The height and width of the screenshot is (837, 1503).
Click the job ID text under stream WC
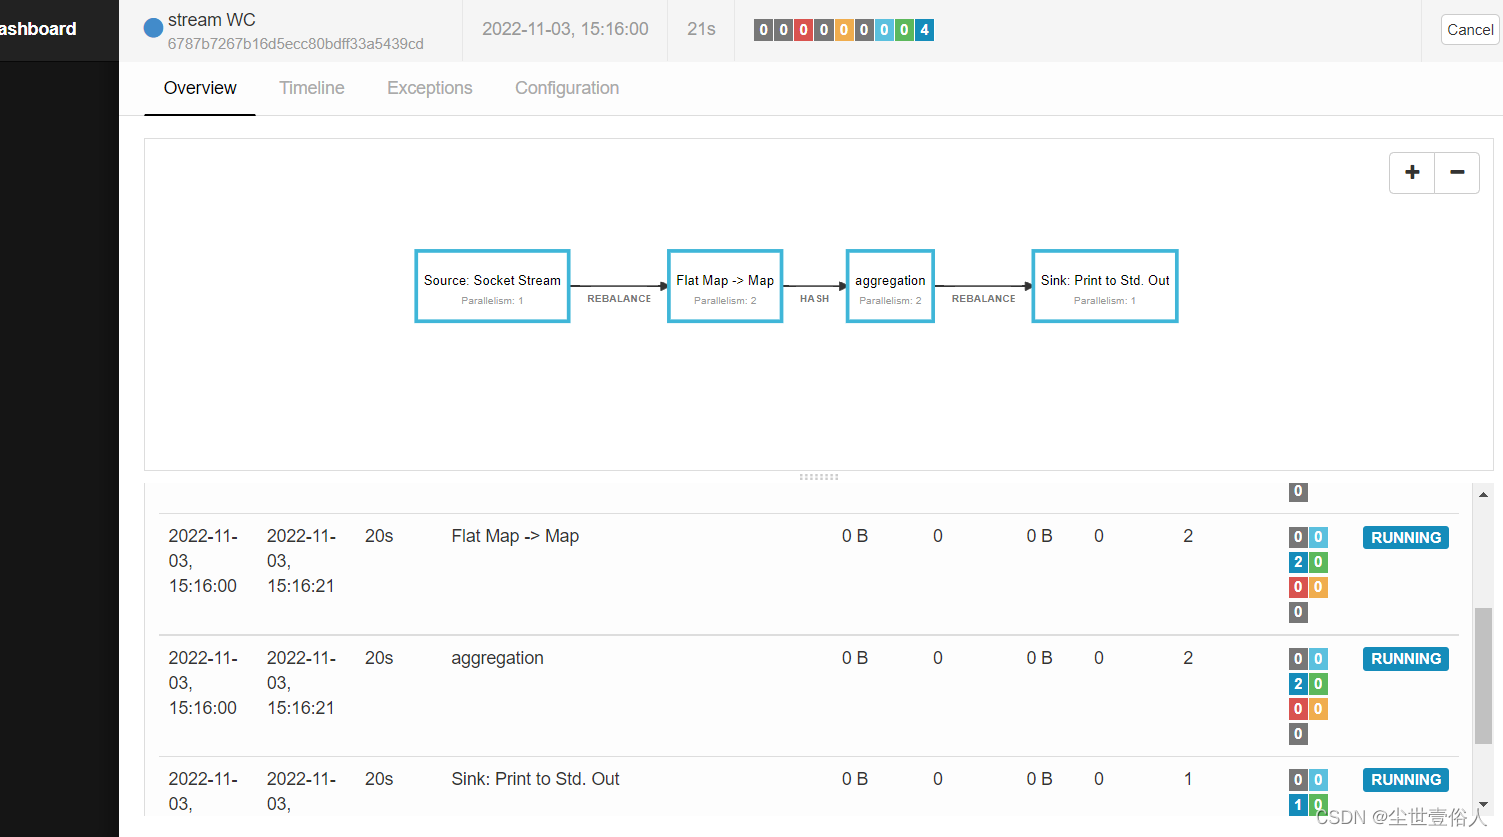click(x=296, y=44)
